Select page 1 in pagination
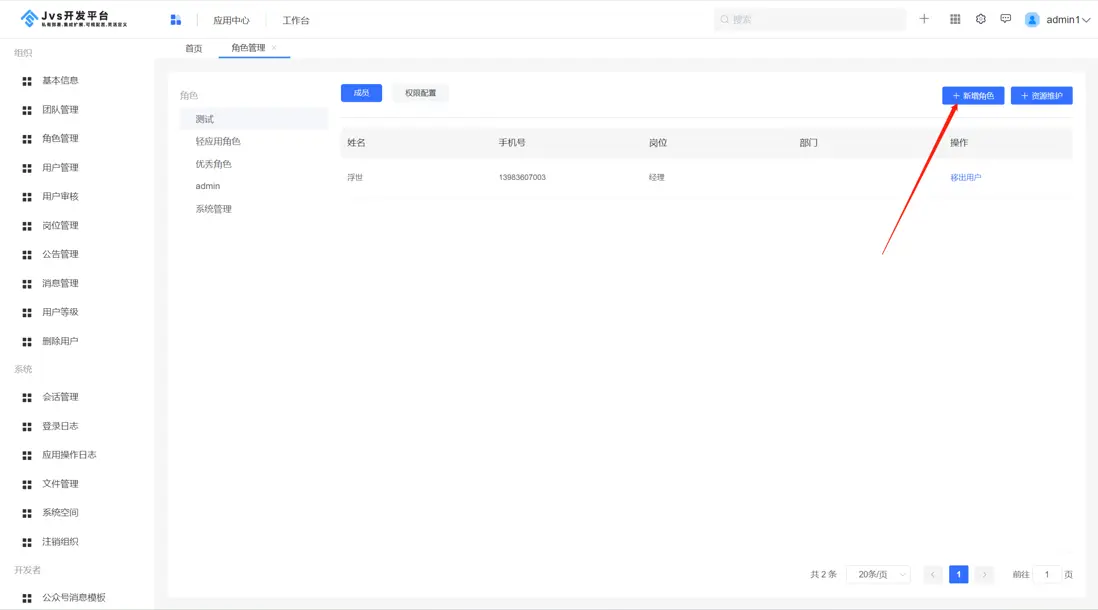 959,574
